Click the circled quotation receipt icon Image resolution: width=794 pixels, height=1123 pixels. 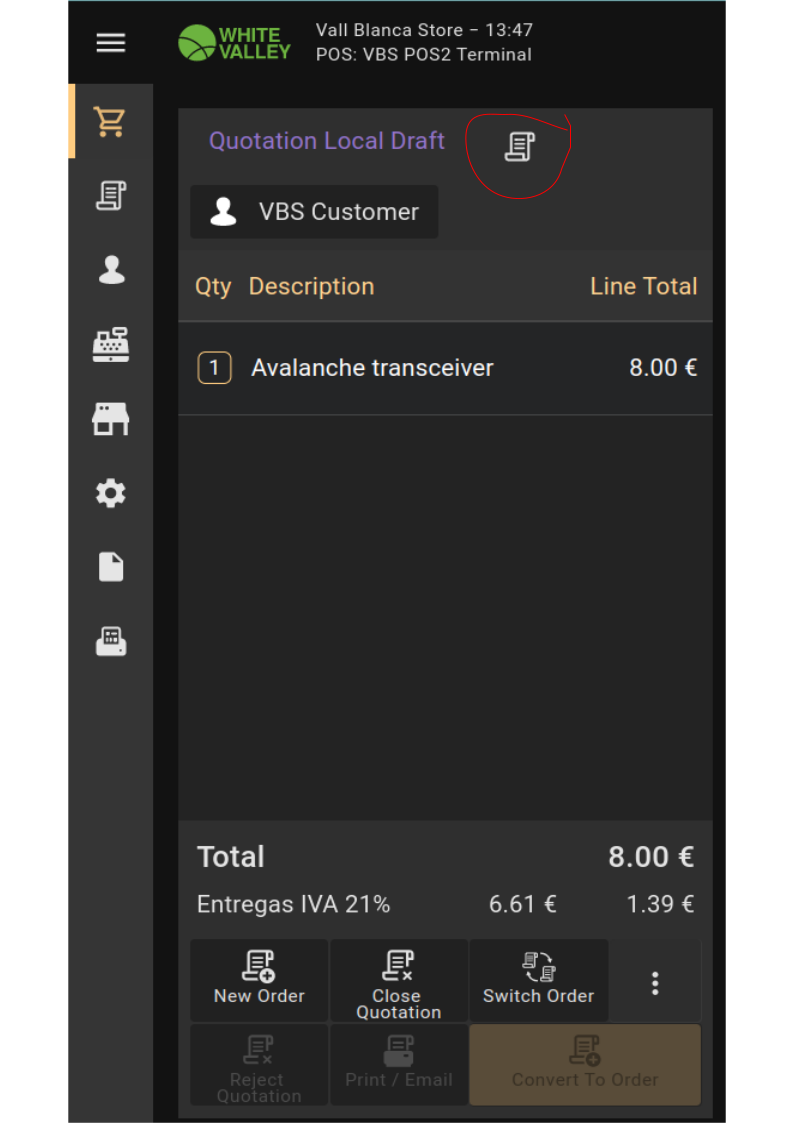pos(519,147)
